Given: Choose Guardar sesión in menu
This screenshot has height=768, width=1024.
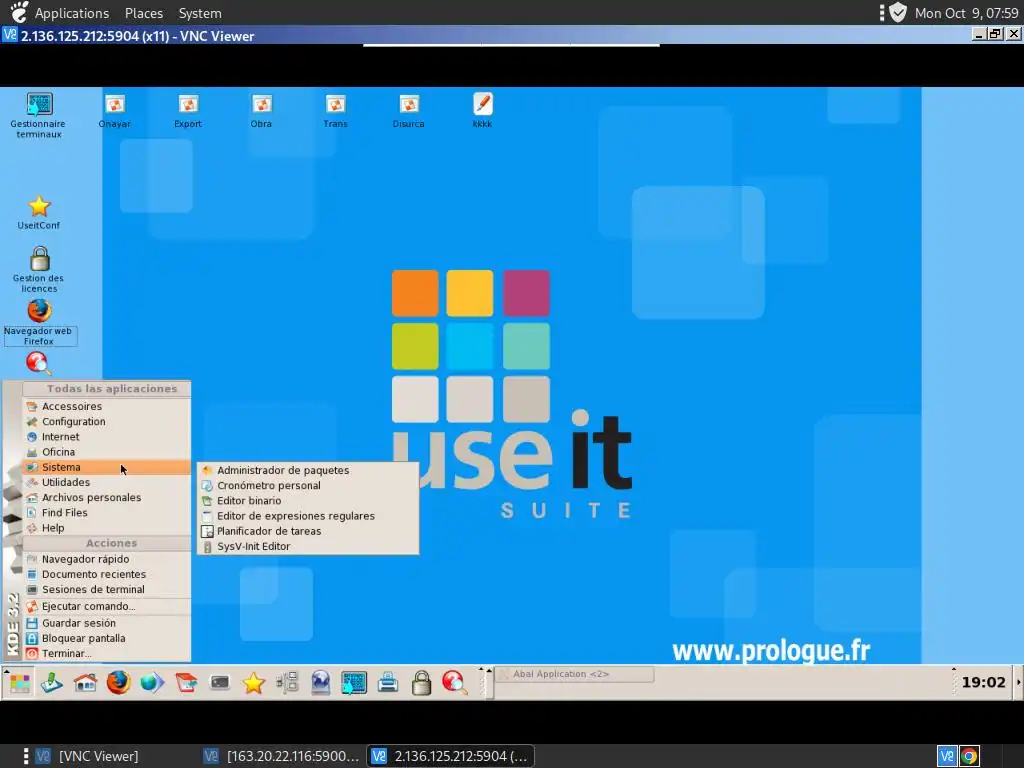Looking at the screenshot, I should pyautogui.click(x=106, y=623).
